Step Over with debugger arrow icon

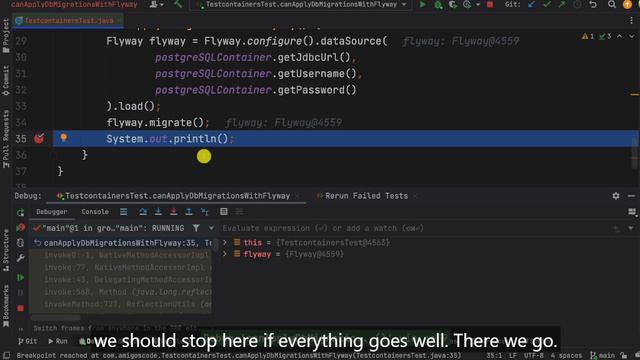(143, 211)
